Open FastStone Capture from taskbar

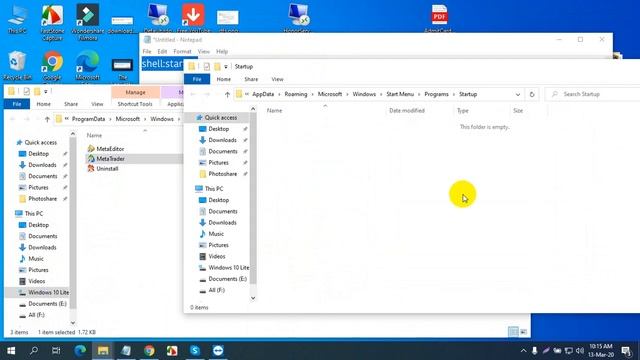172,351
